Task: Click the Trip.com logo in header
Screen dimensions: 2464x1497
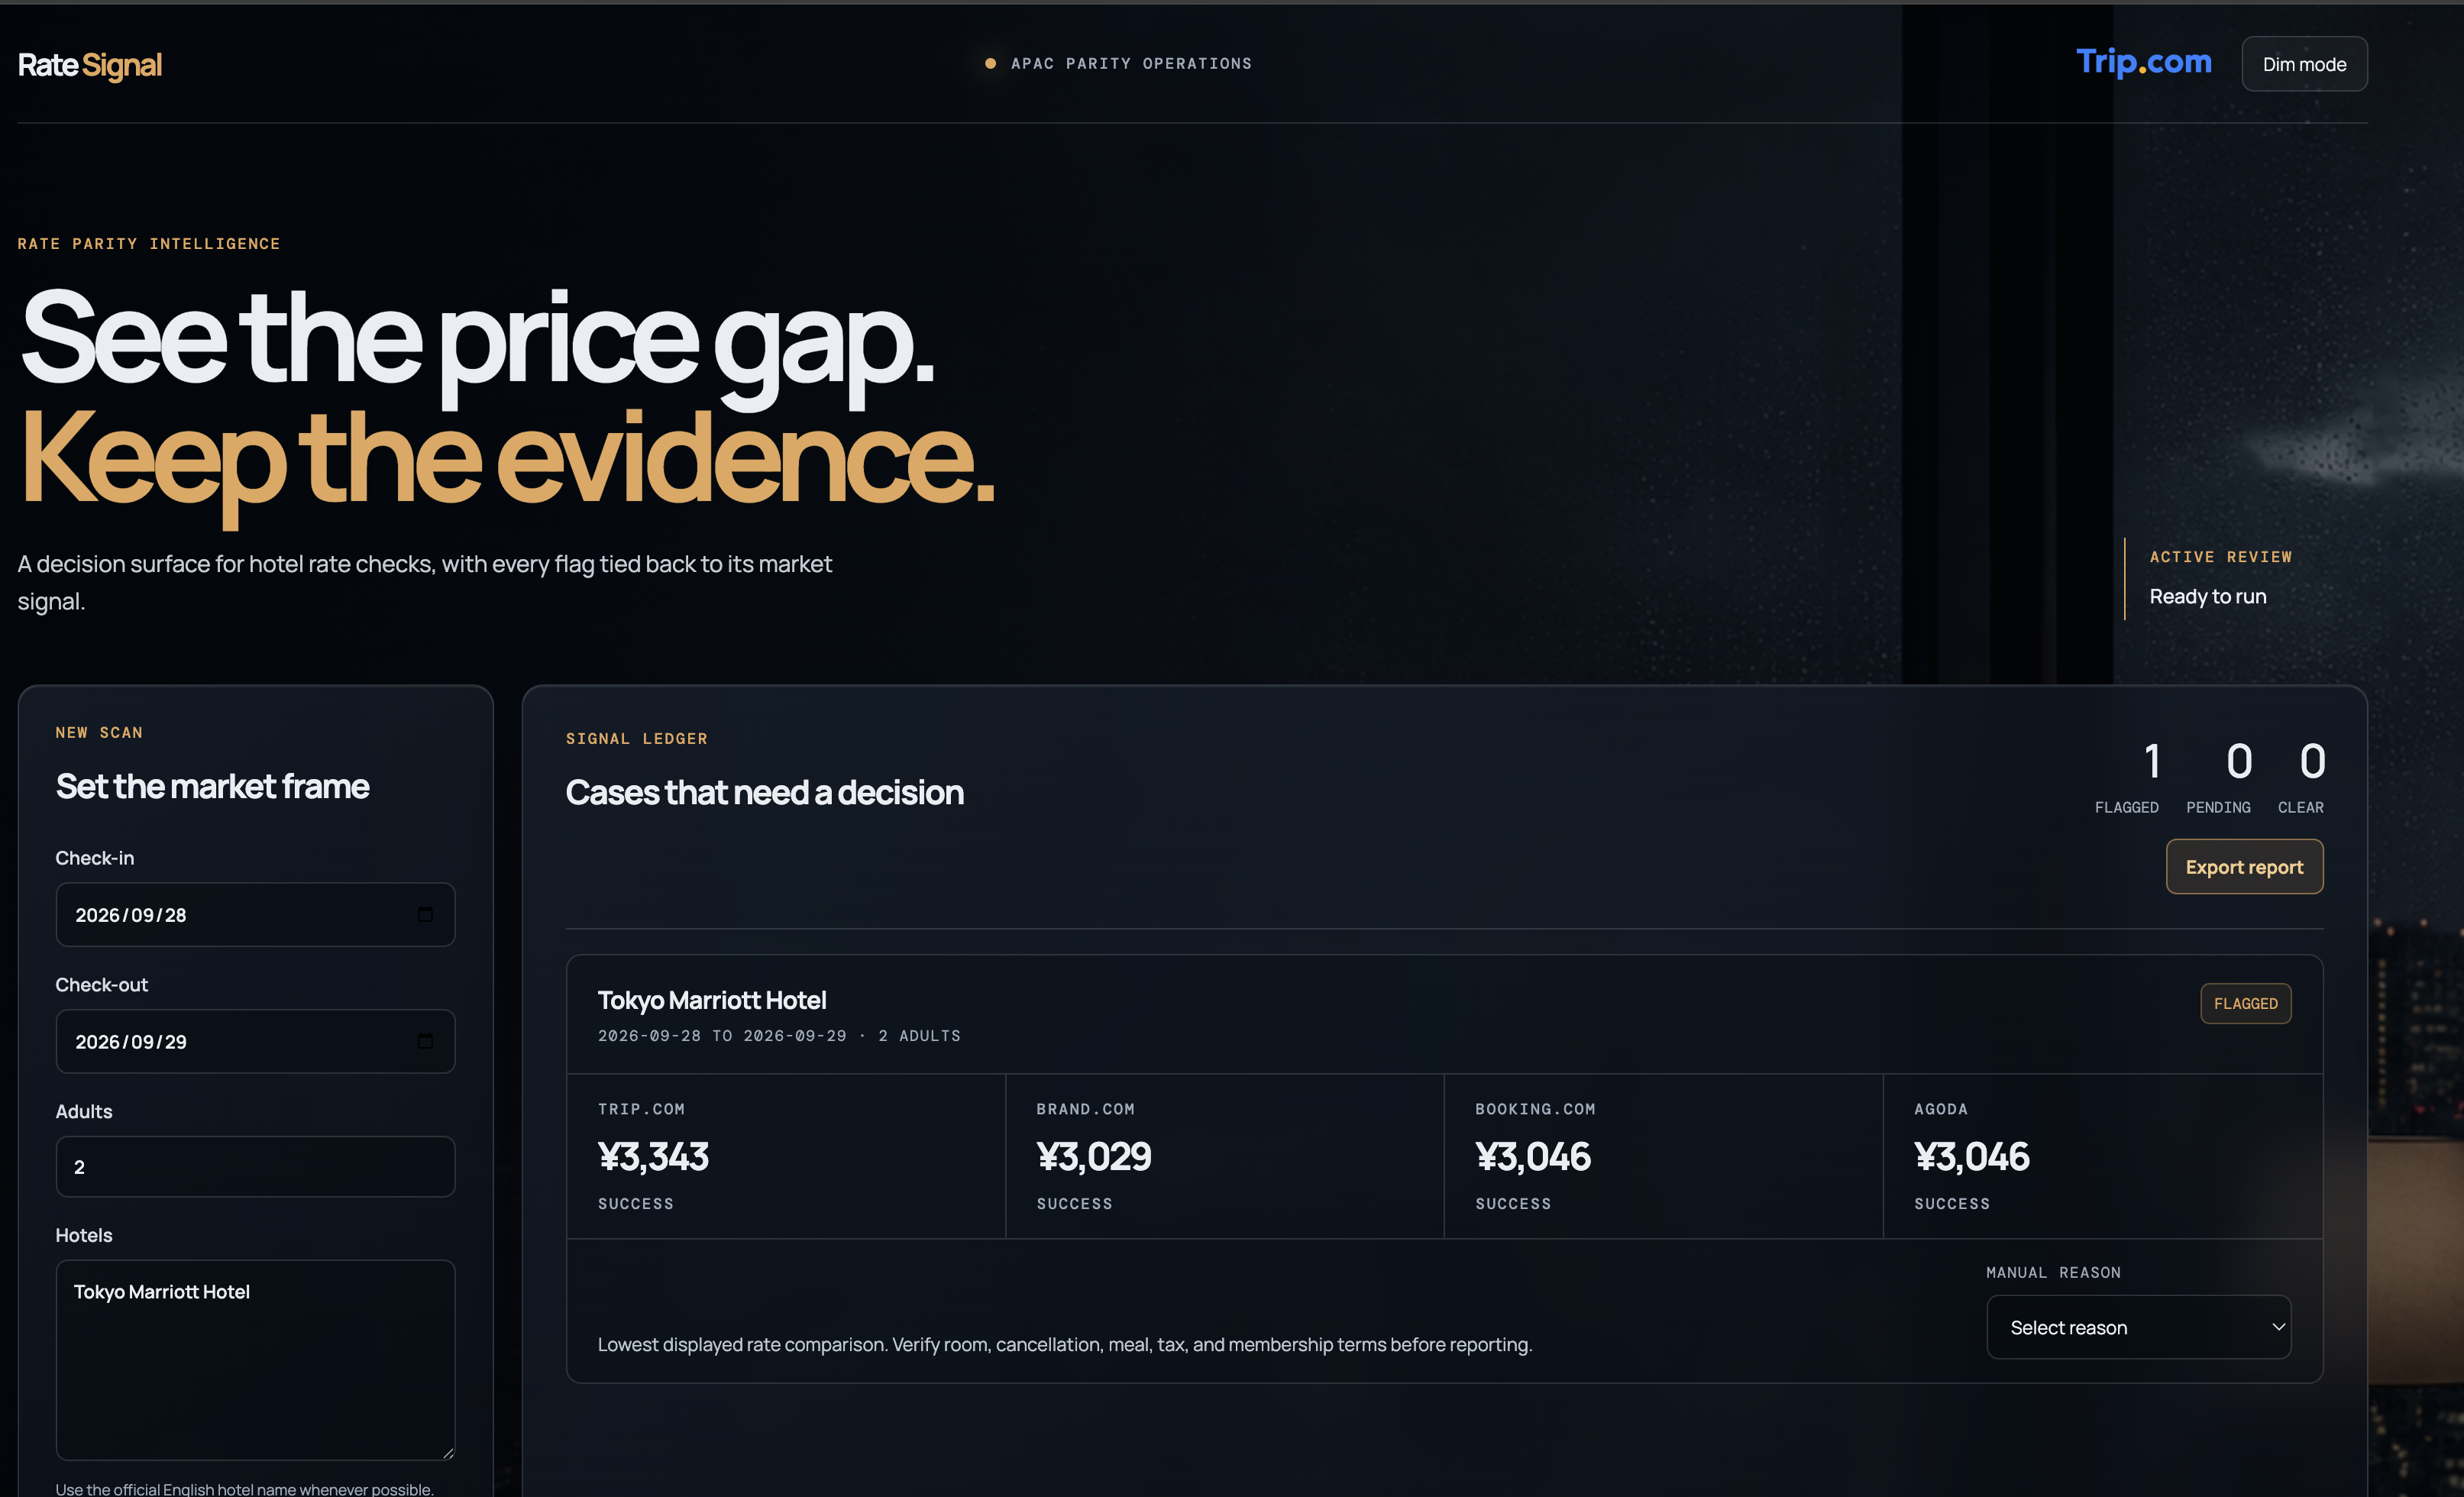Action: point(2143,62)
